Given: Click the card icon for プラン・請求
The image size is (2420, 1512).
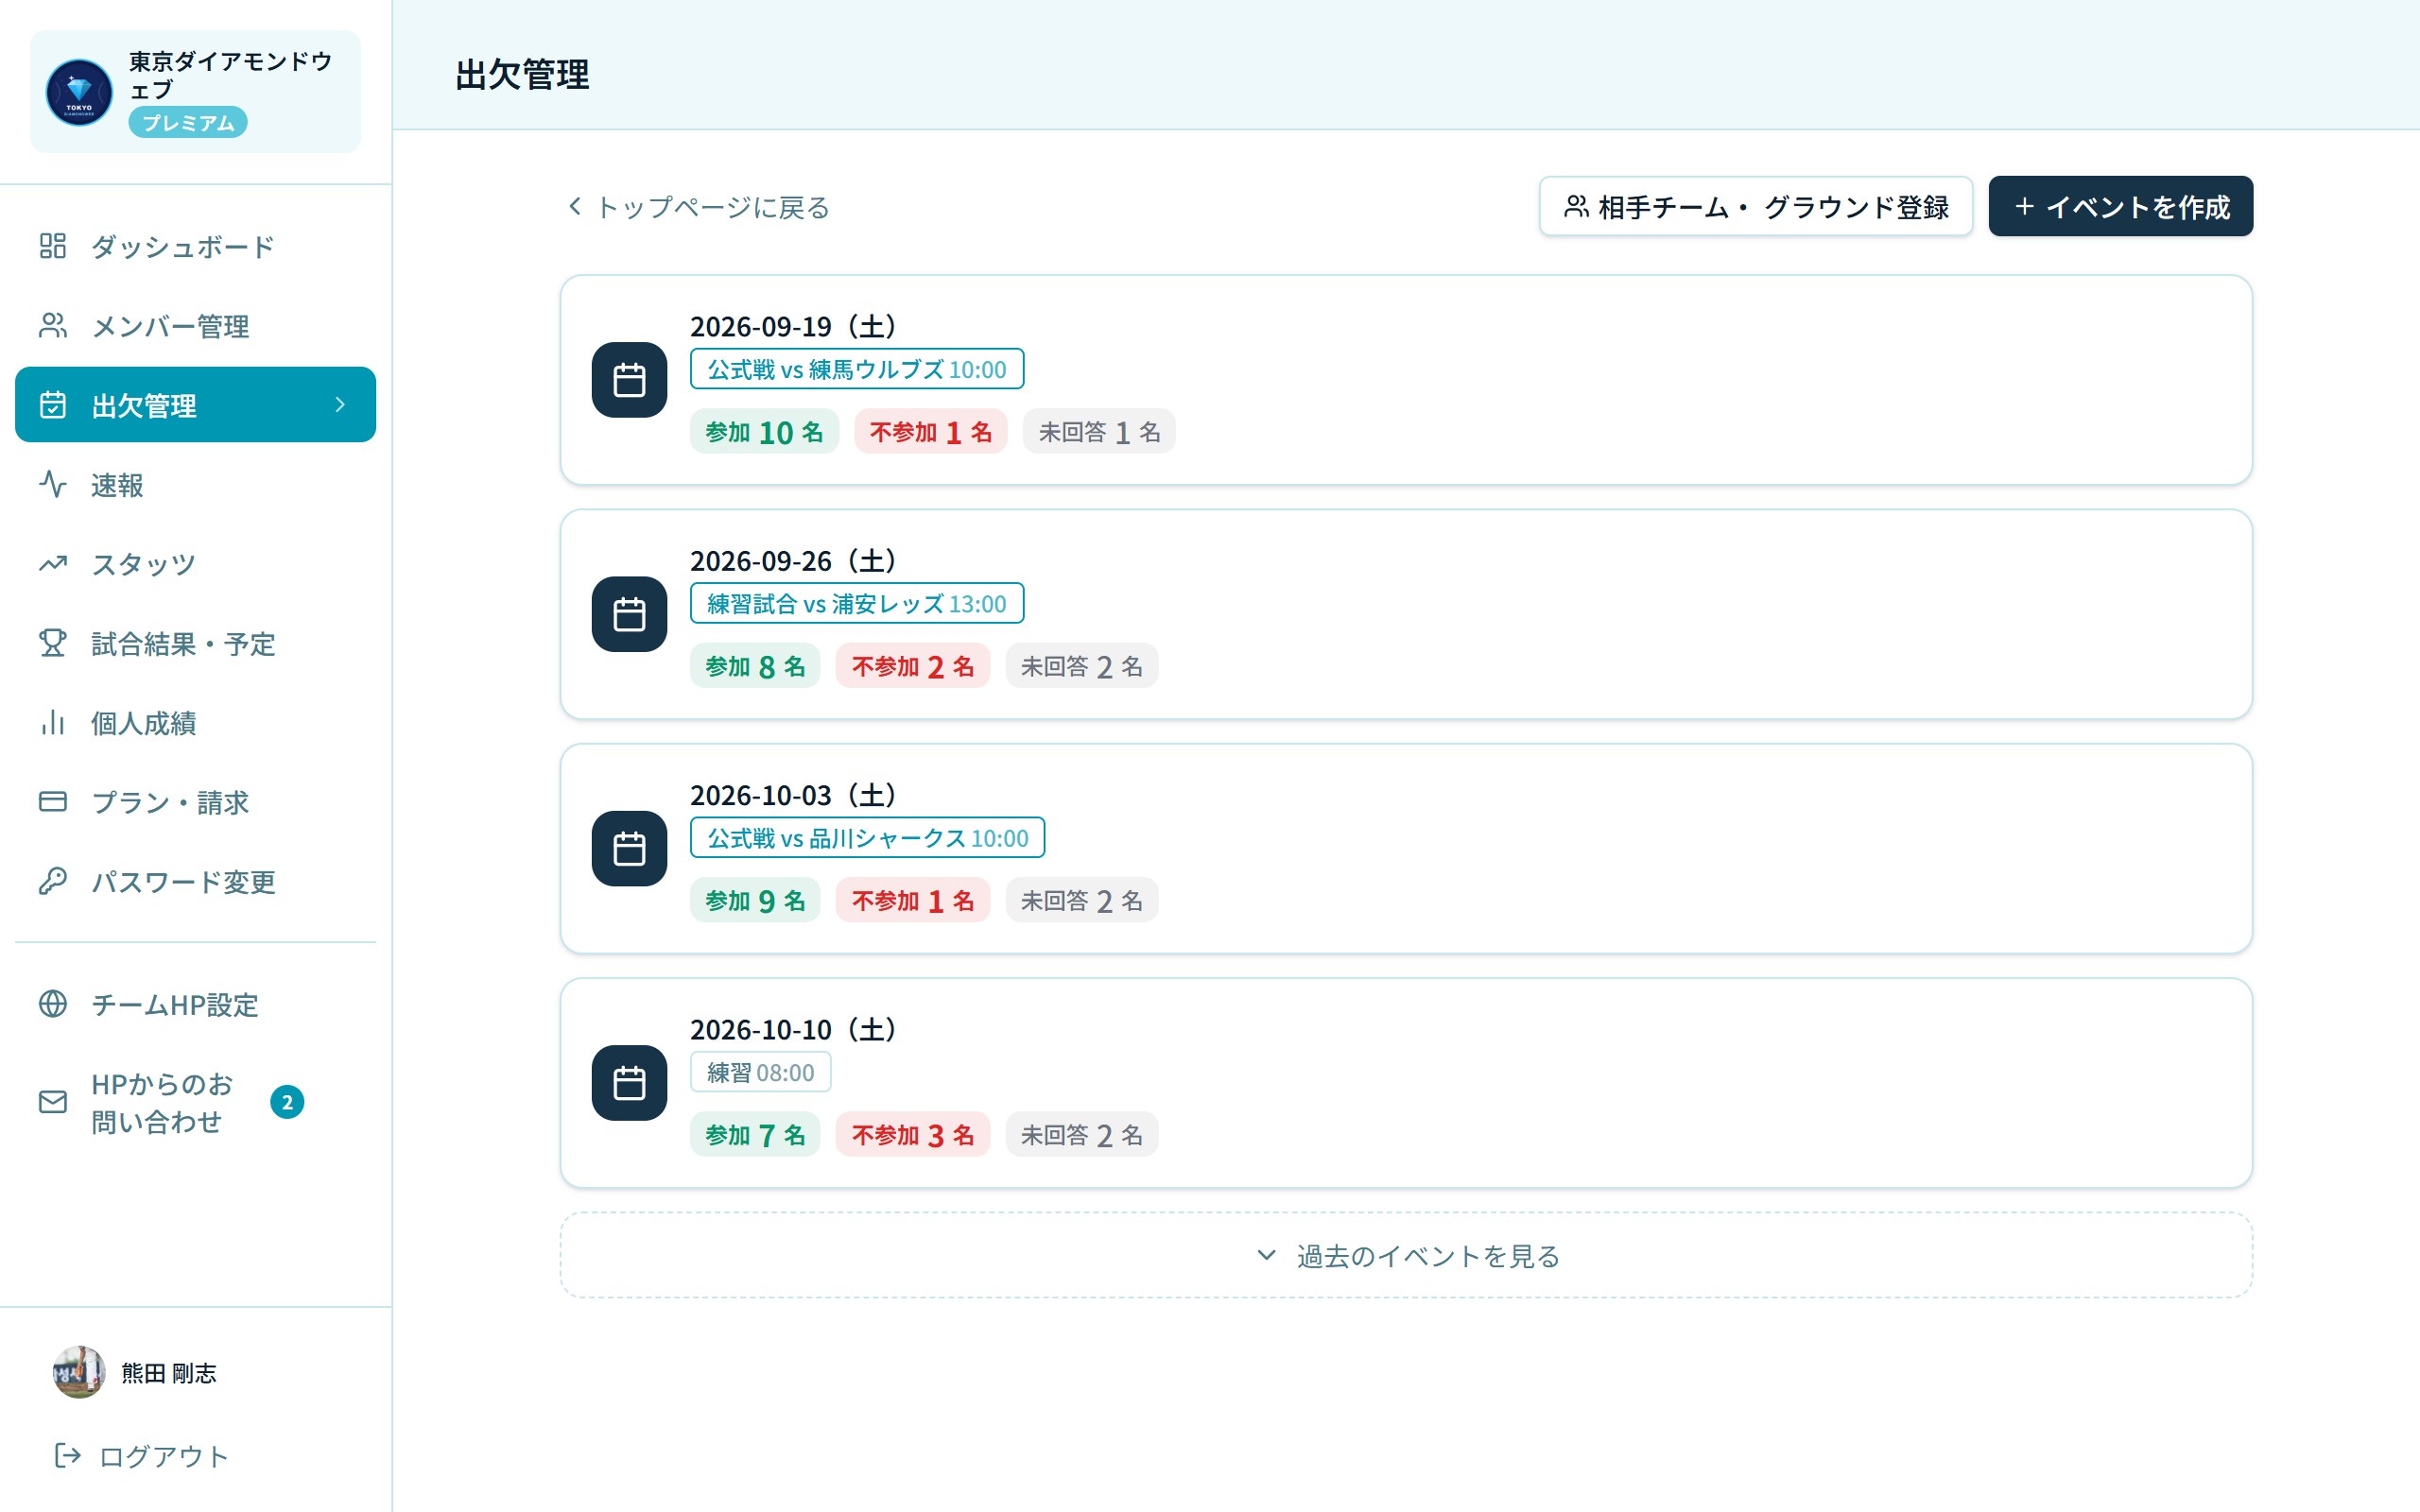Looking at the screenshot, I should (53, 802).
